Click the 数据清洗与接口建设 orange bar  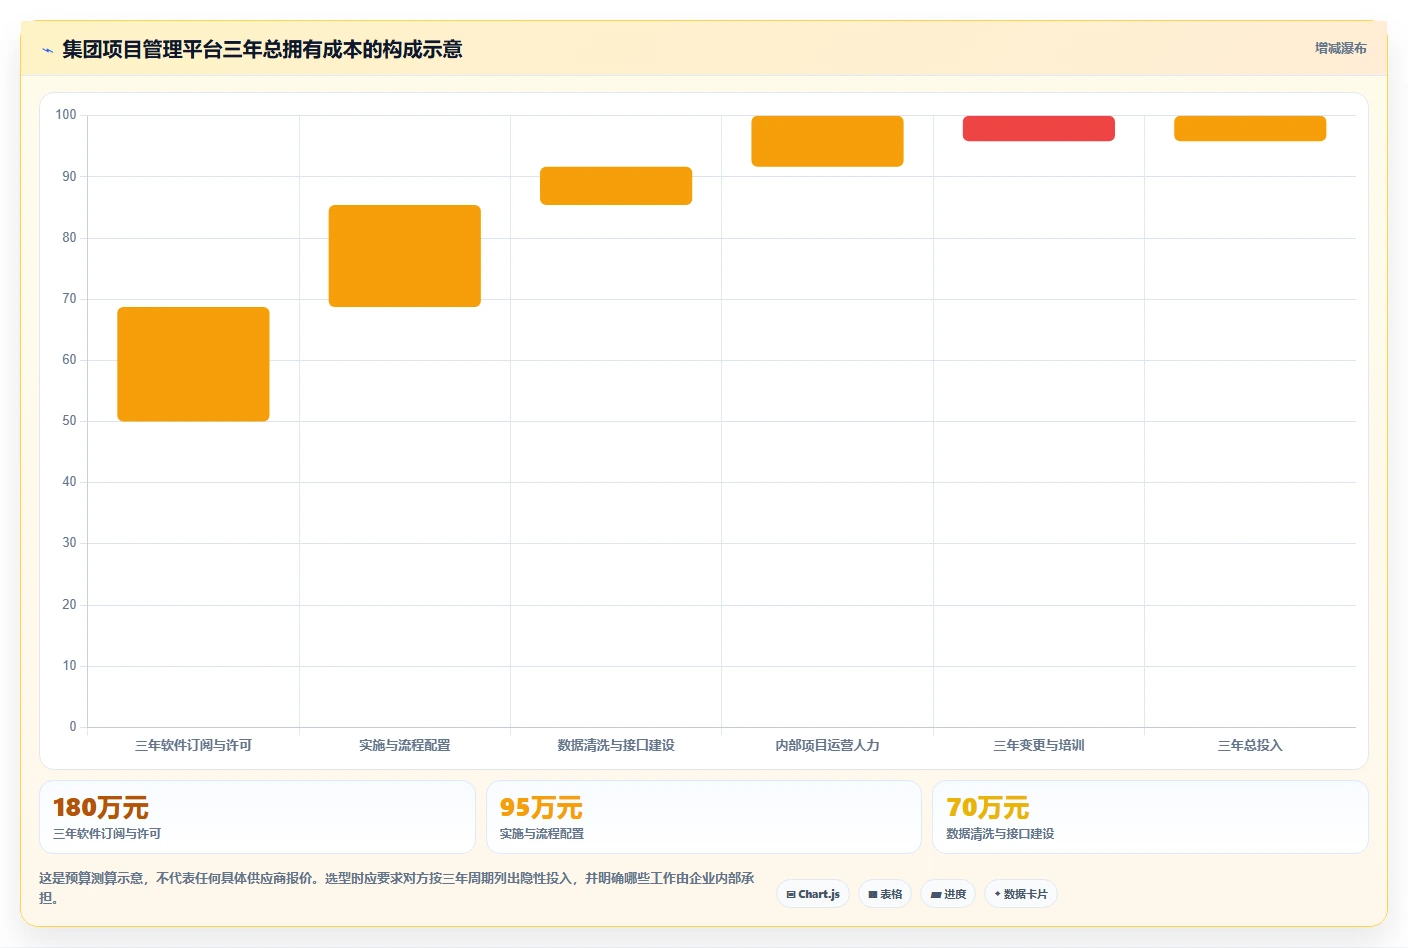point(616,186)
